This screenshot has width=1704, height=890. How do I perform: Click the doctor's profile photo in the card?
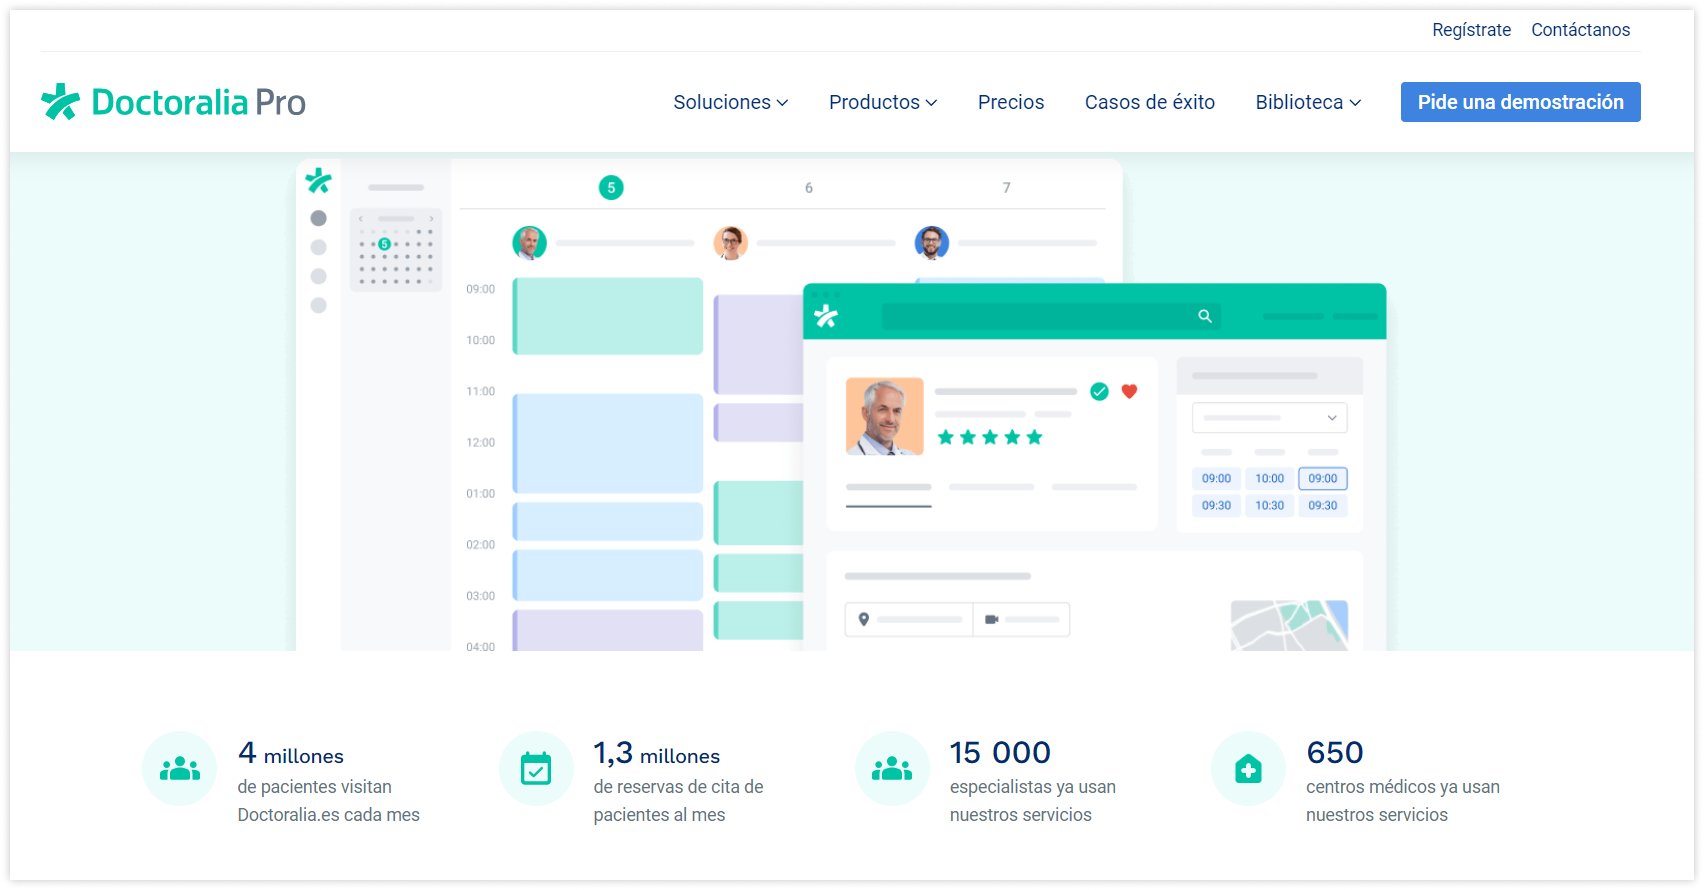pyautogui.click(x=884, y=416)
